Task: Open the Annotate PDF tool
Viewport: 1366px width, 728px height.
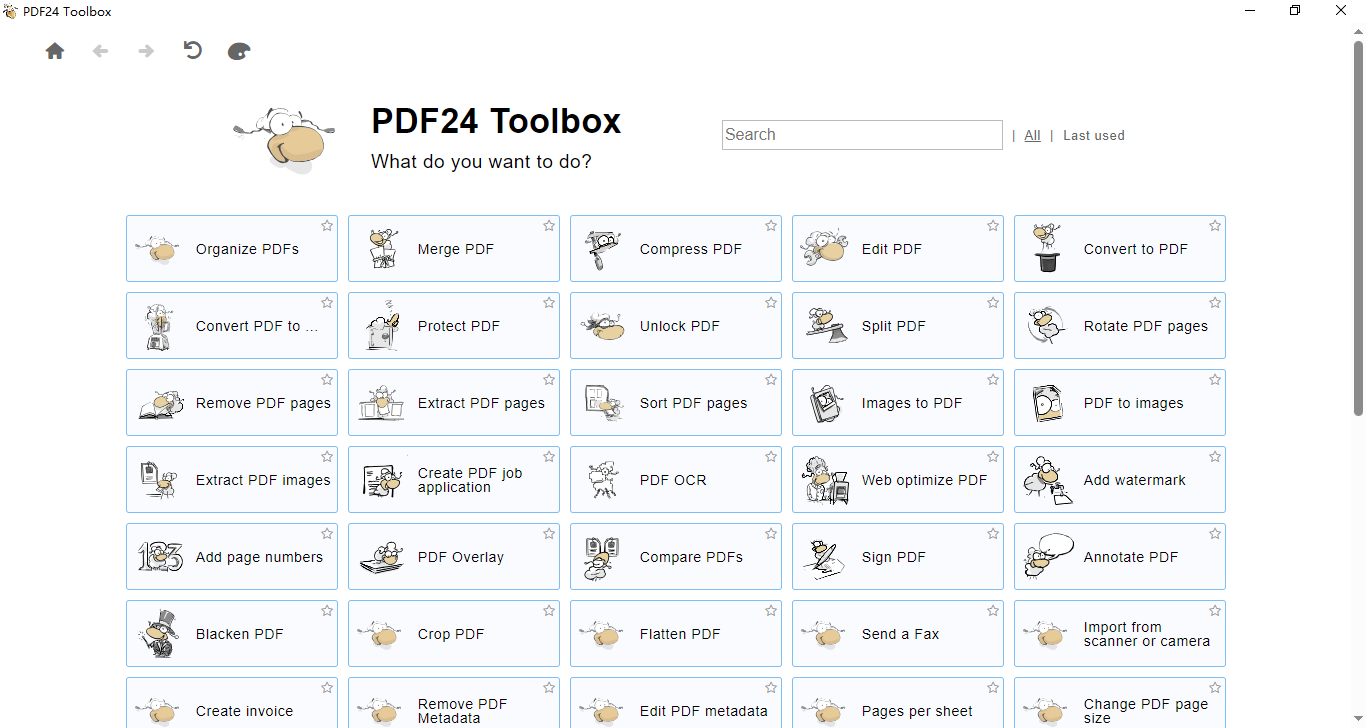Action: pyautogui.click(x=1120, y=557)
